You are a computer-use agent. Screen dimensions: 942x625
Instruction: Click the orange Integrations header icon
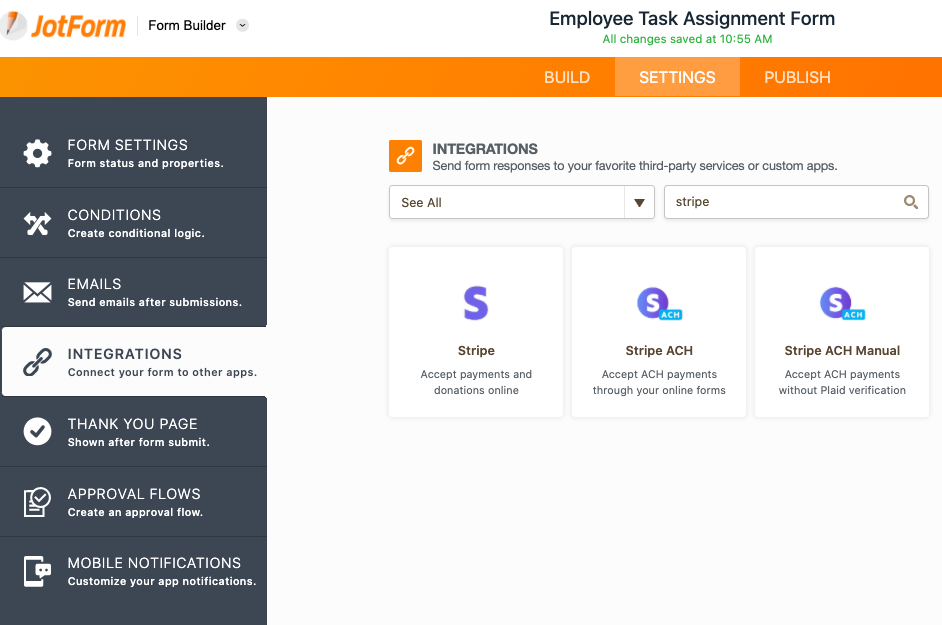[406, 156]
